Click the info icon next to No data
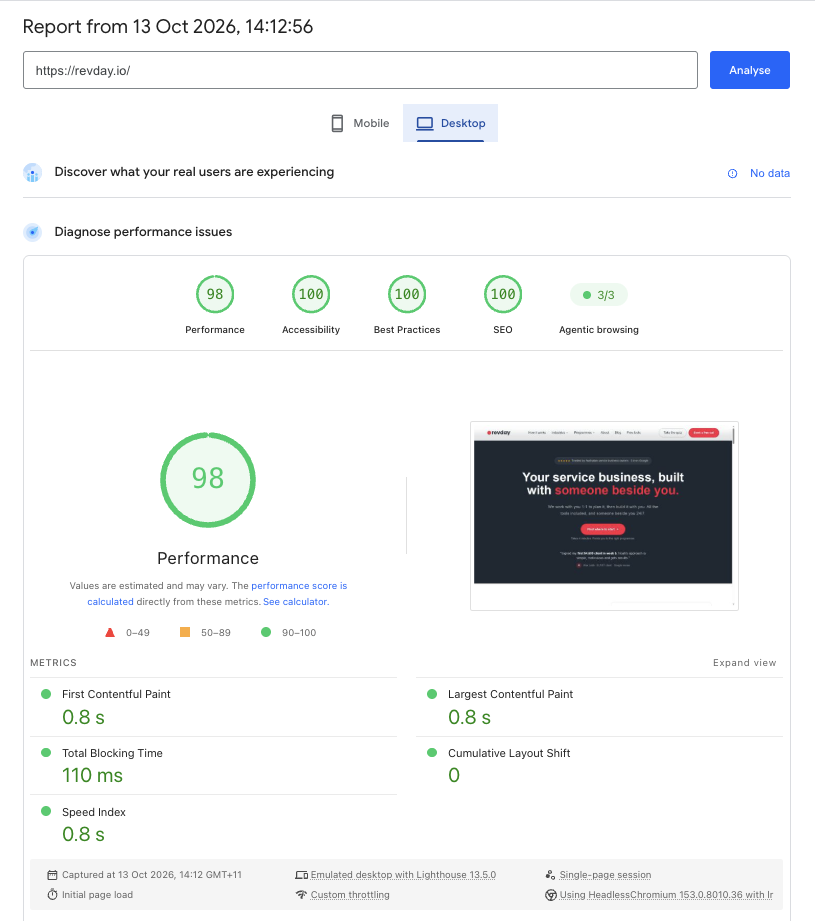Screen dimensions: 815x921 click(732, 173)
